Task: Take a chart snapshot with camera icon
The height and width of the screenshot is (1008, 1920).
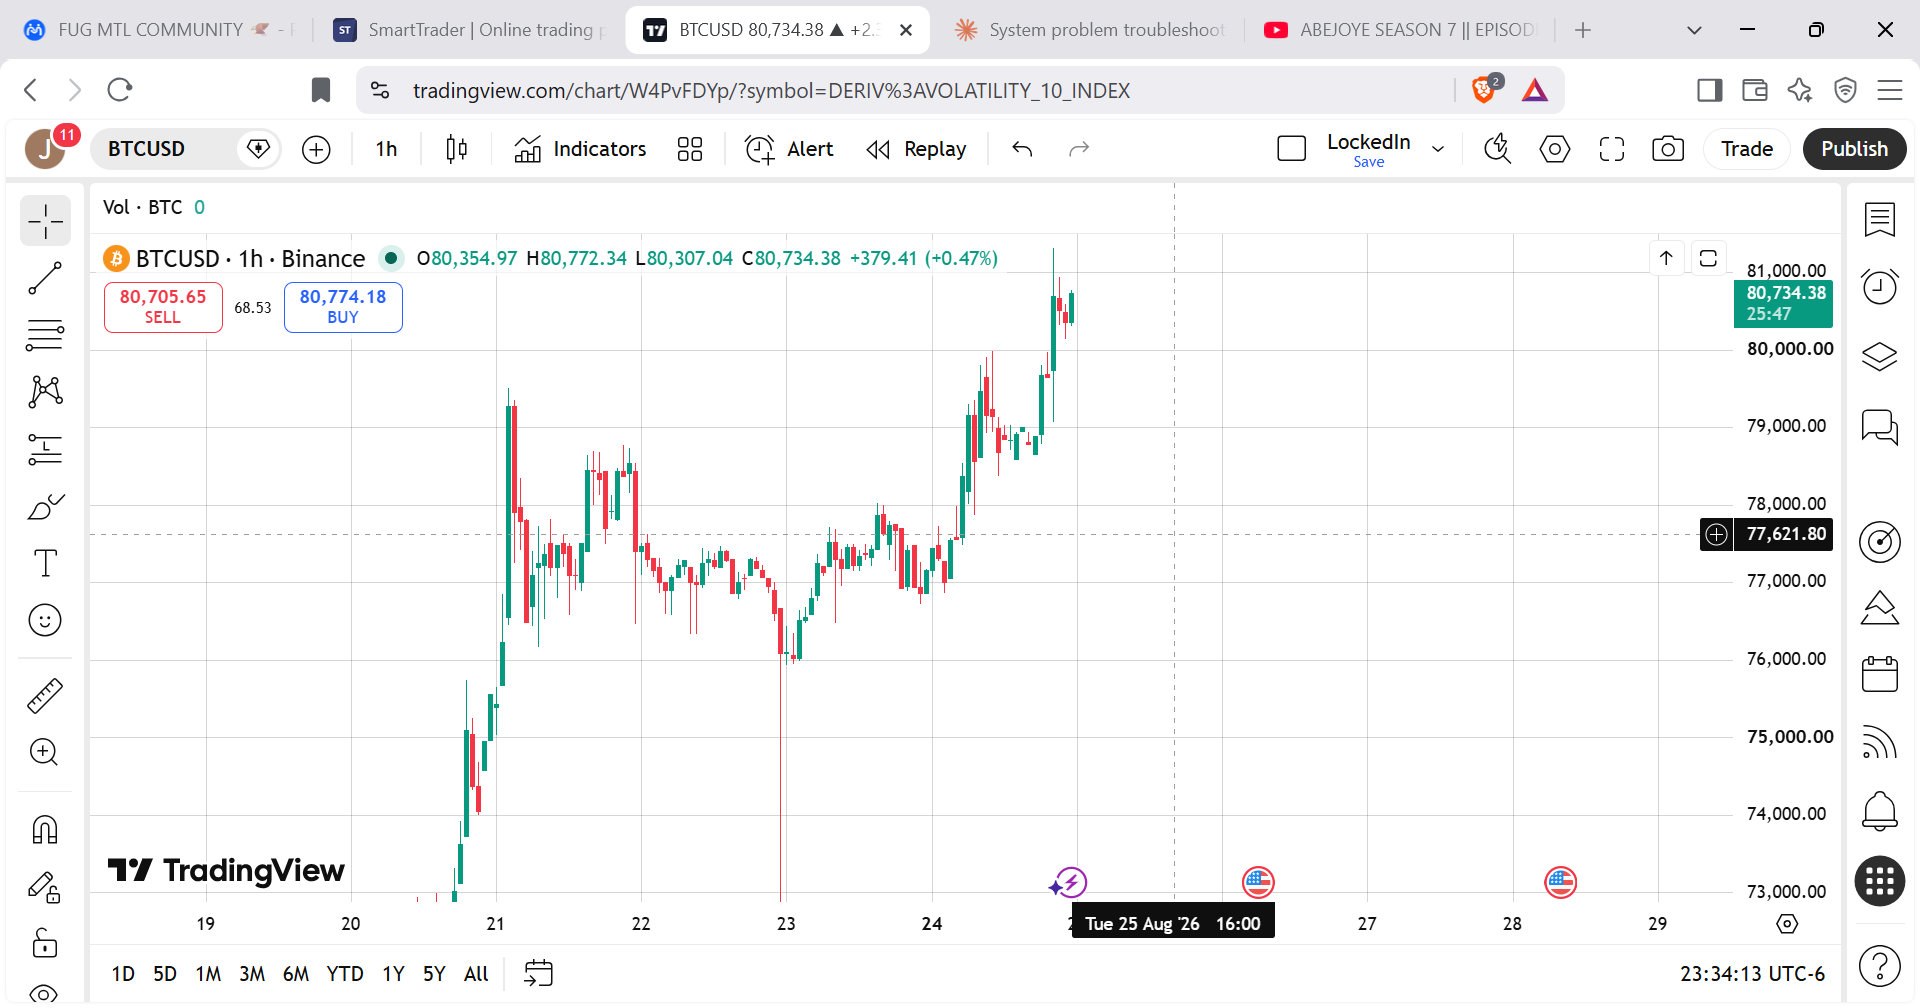Action: [x=1667, y=149]
